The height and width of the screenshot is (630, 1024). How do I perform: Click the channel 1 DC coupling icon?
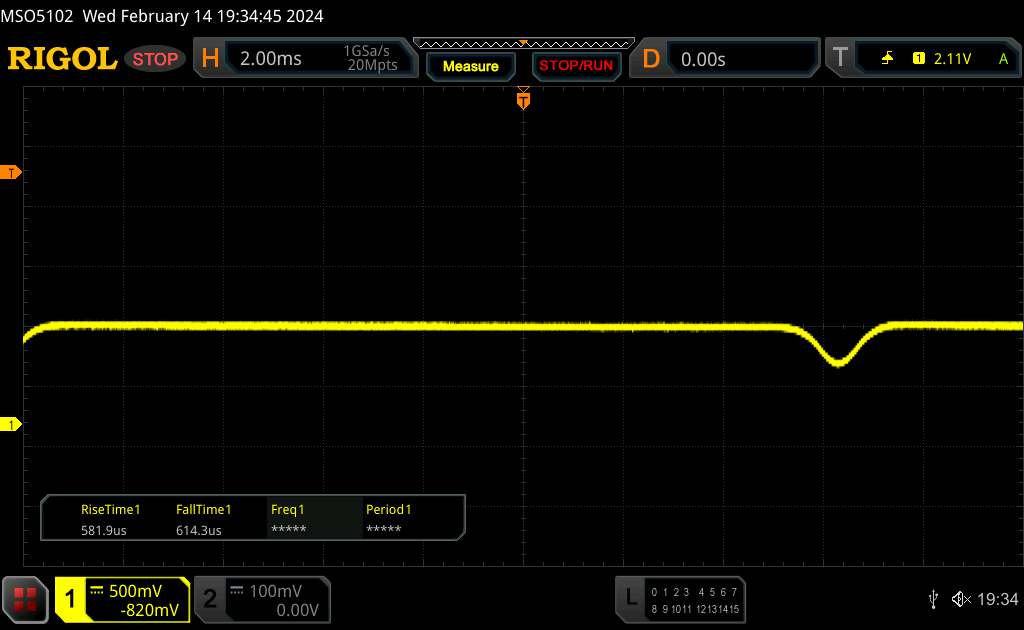pos(97,590)
